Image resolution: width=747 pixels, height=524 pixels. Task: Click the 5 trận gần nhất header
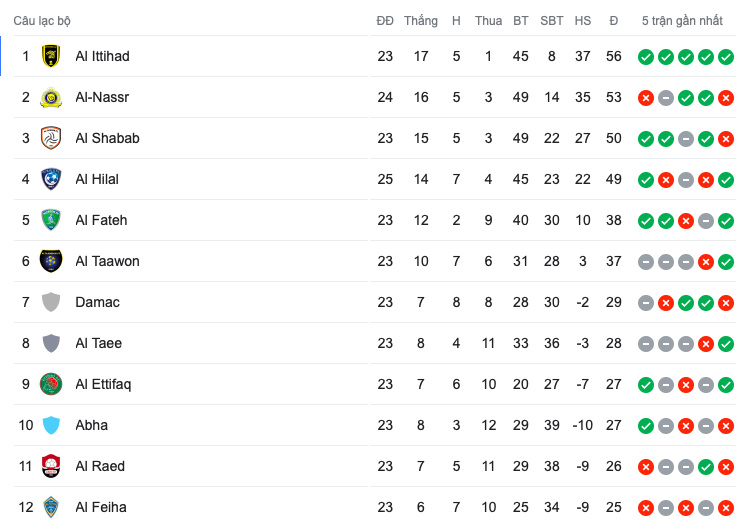point(682,21)
